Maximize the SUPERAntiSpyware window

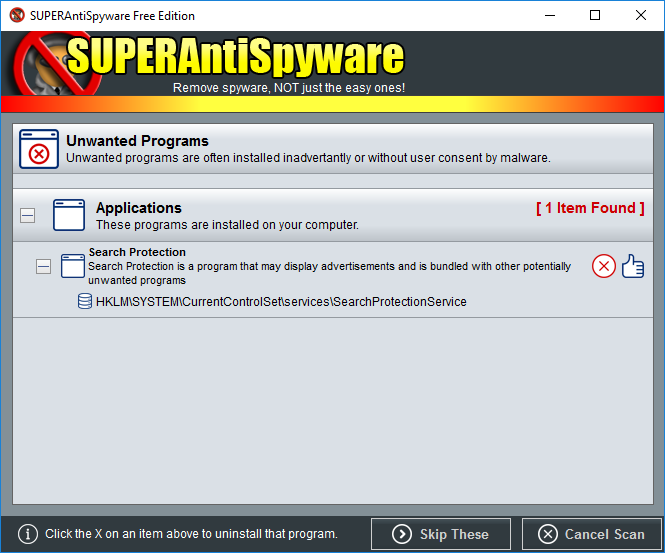click(x=595, y=15)
